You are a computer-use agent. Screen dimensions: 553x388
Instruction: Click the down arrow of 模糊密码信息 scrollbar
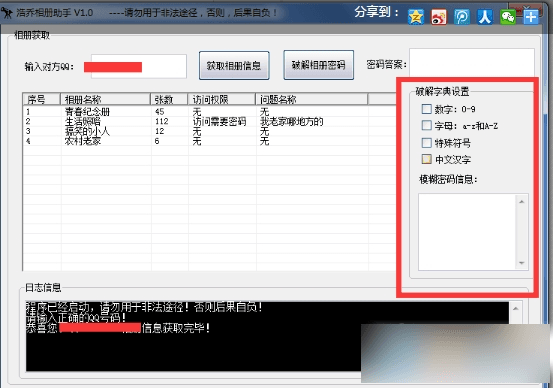pyautogui.click(x=522, y=263)
